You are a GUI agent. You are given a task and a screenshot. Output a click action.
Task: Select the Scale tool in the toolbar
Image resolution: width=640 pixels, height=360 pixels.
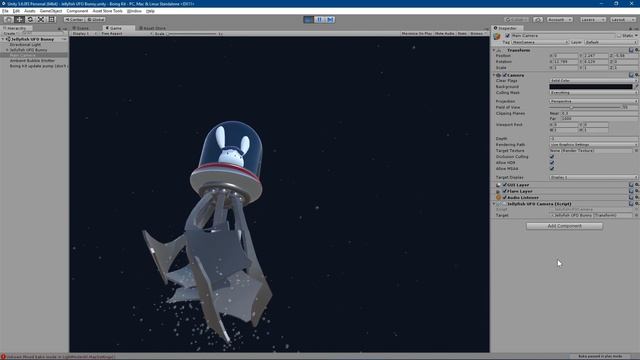point(41,19)
